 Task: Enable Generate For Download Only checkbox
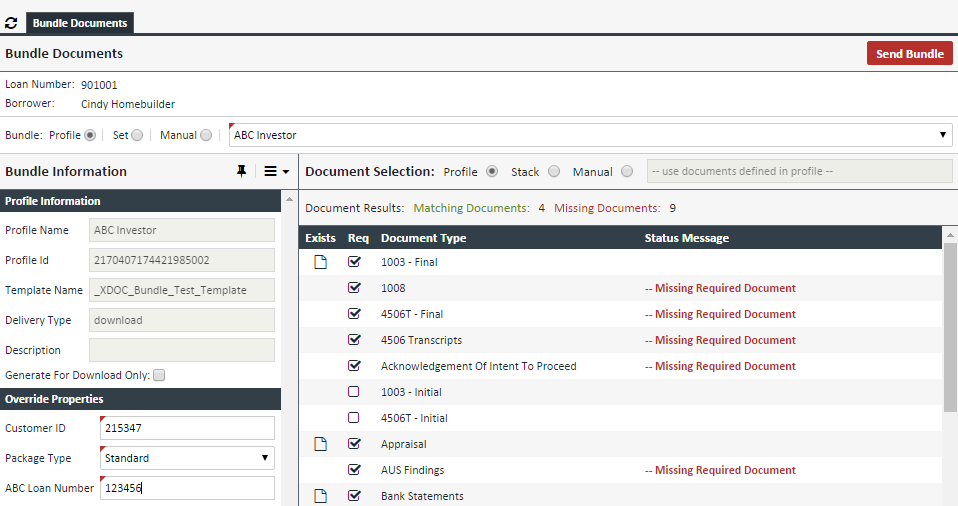(x=159, y=375)
